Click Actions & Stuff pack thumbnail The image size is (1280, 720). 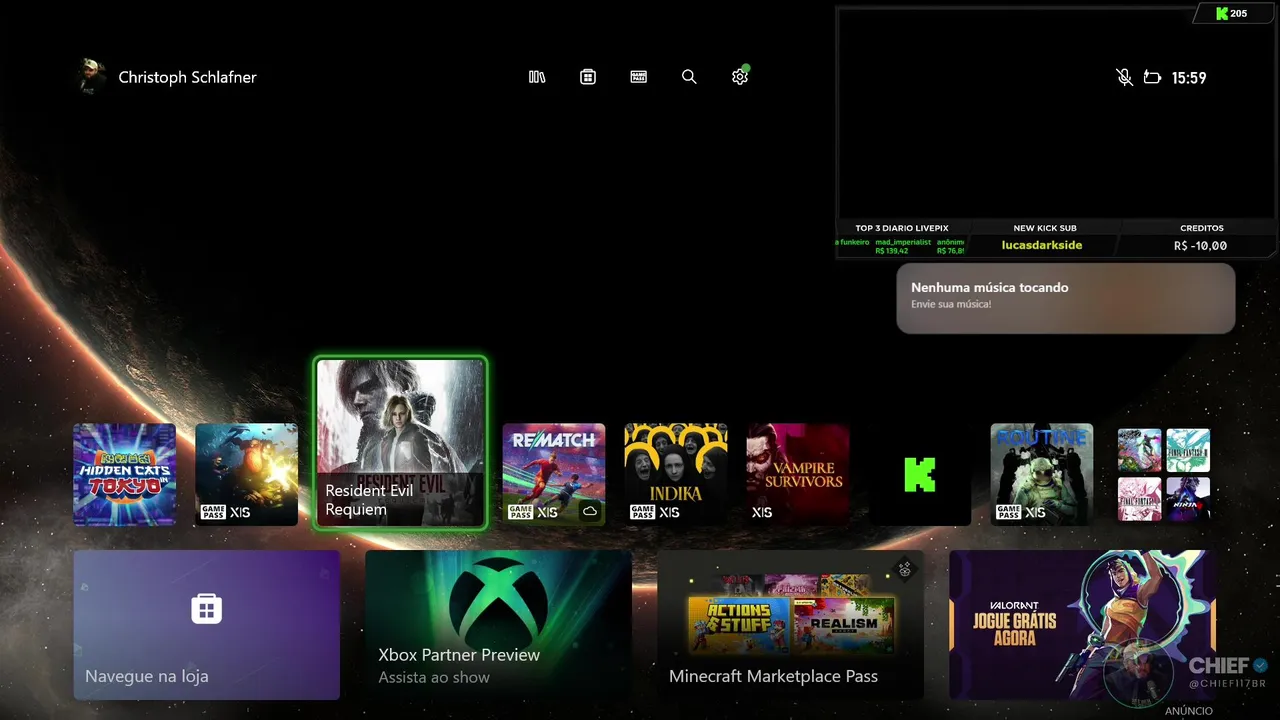pyautogui.click(x=739, y=625)
